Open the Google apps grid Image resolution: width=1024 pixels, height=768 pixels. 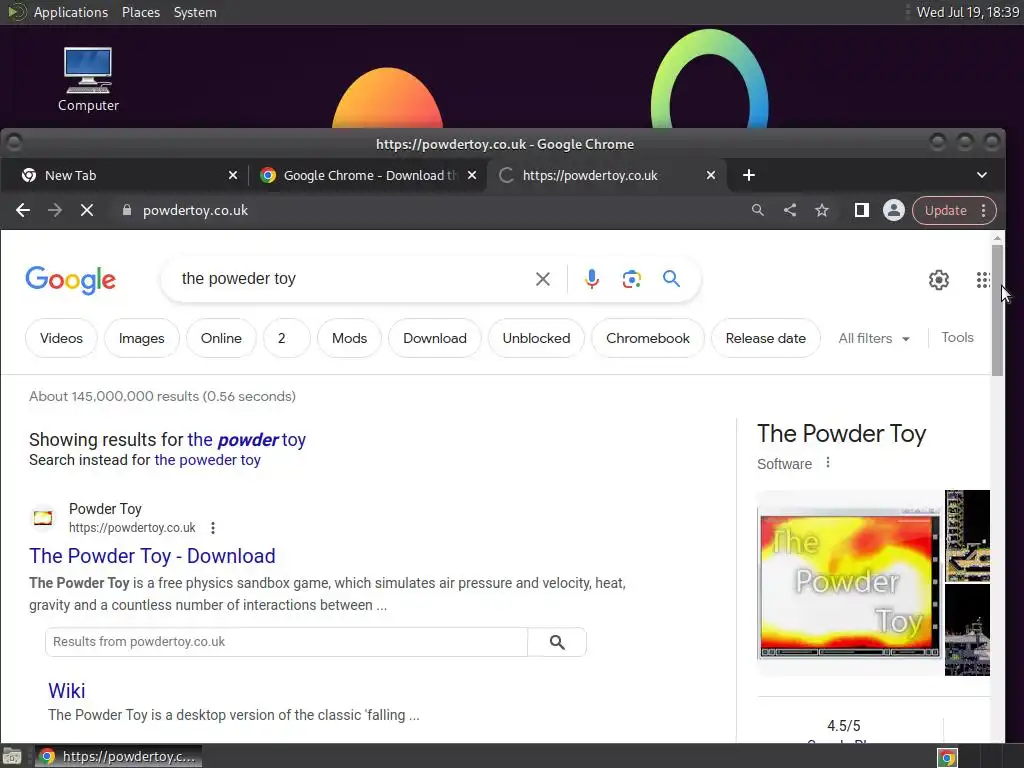(x=983, y=280)
